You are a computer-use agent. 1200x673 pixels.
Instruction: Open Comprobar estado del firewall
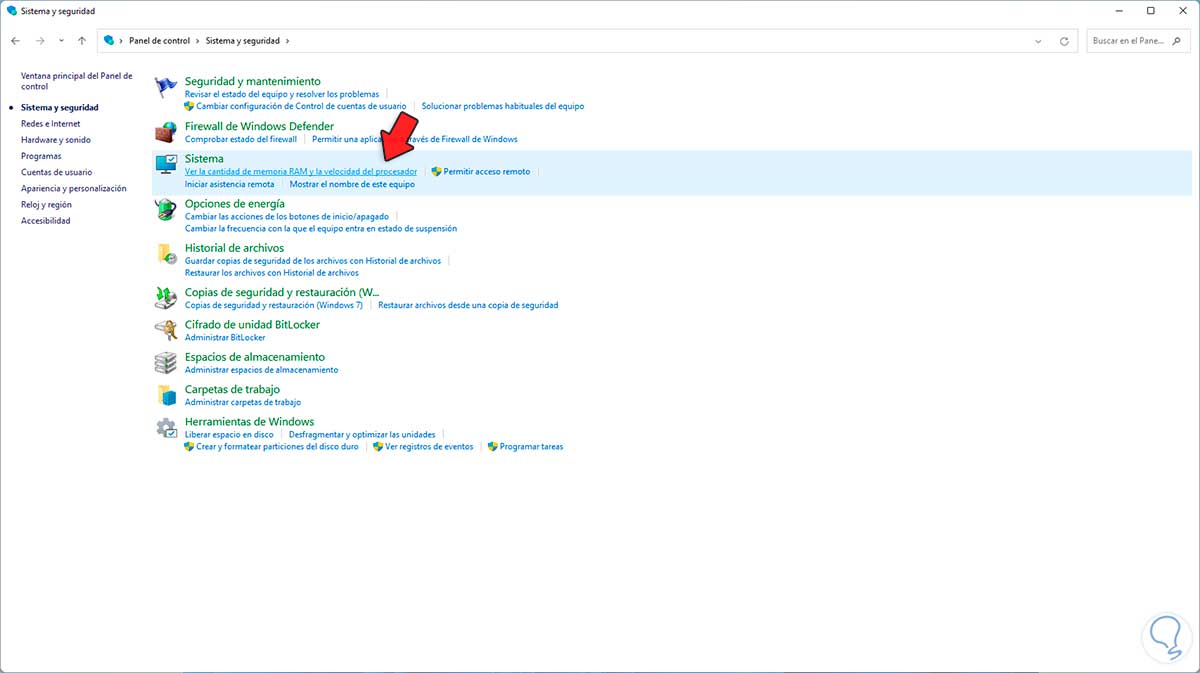pyautogui.click(x=241, y=139)
